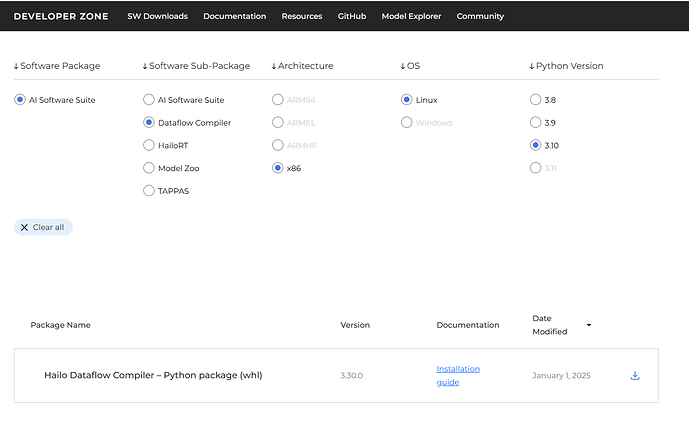Image resolution: width=689 pixels, height=431 pixels.
Task: Open the SW Downloads menu
Action: [x=157, y=16]
